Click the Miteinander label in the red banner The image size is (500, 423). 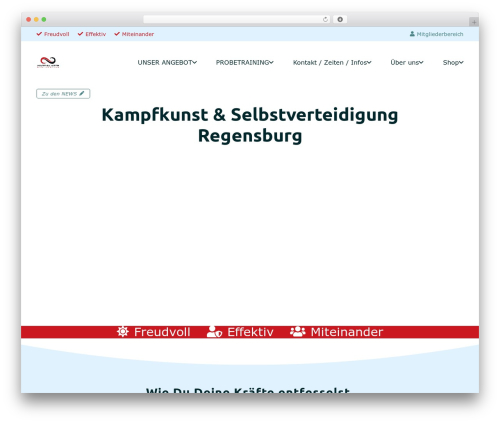point(347,332)
